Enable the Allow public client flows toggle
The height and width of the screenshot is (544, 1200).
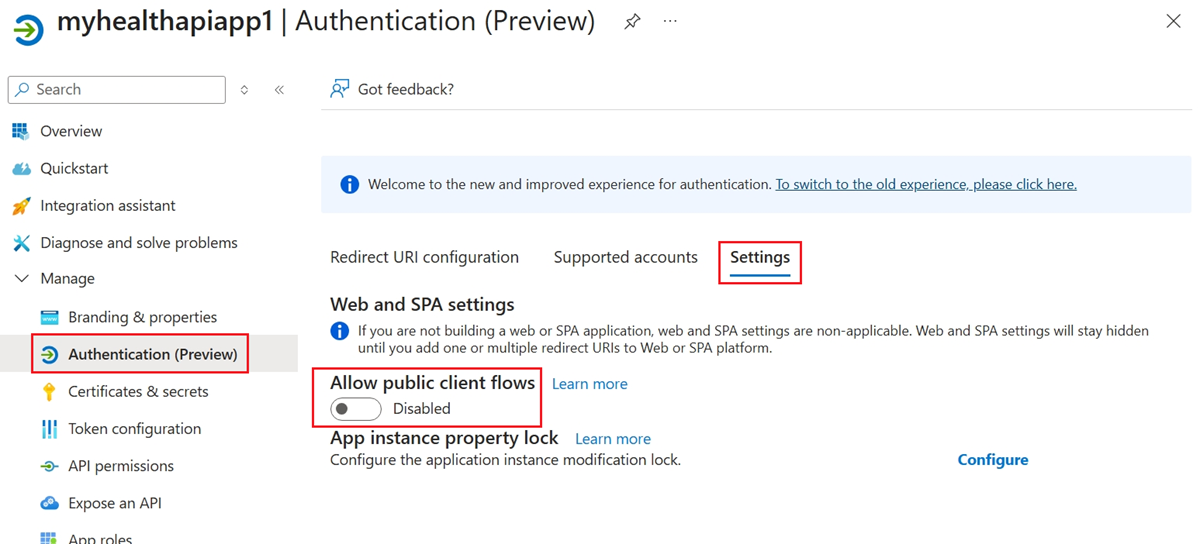click(356, 408)
